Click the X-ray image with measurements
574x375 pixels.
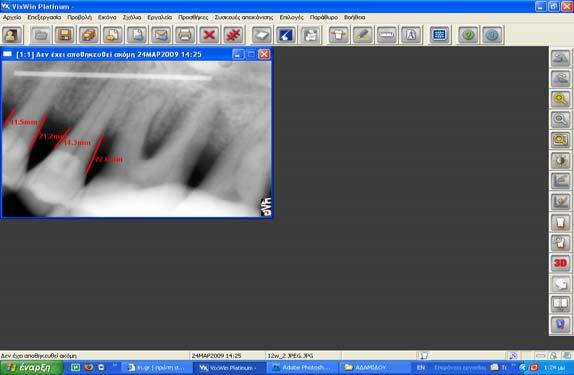tap(137, 139)
